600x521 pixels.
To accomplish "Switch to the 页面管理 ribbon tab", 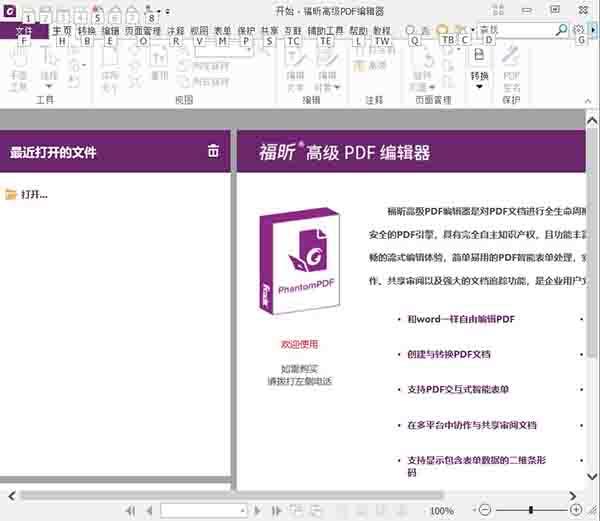I will tap(143, 31).
